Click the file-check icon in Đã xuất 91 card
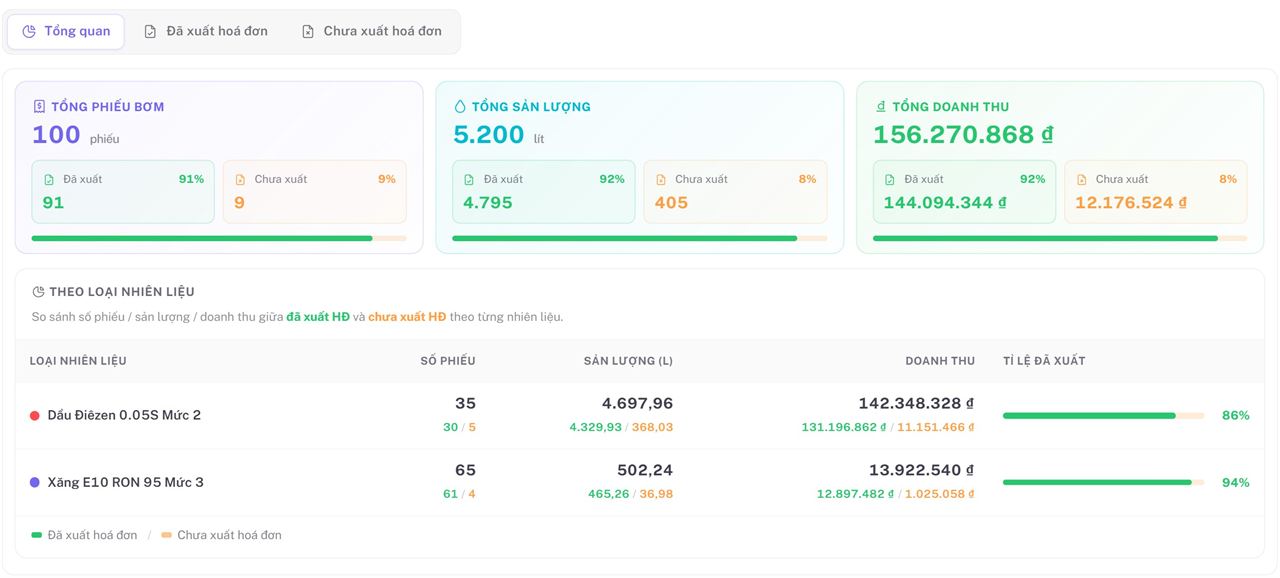 pos(49,180)
